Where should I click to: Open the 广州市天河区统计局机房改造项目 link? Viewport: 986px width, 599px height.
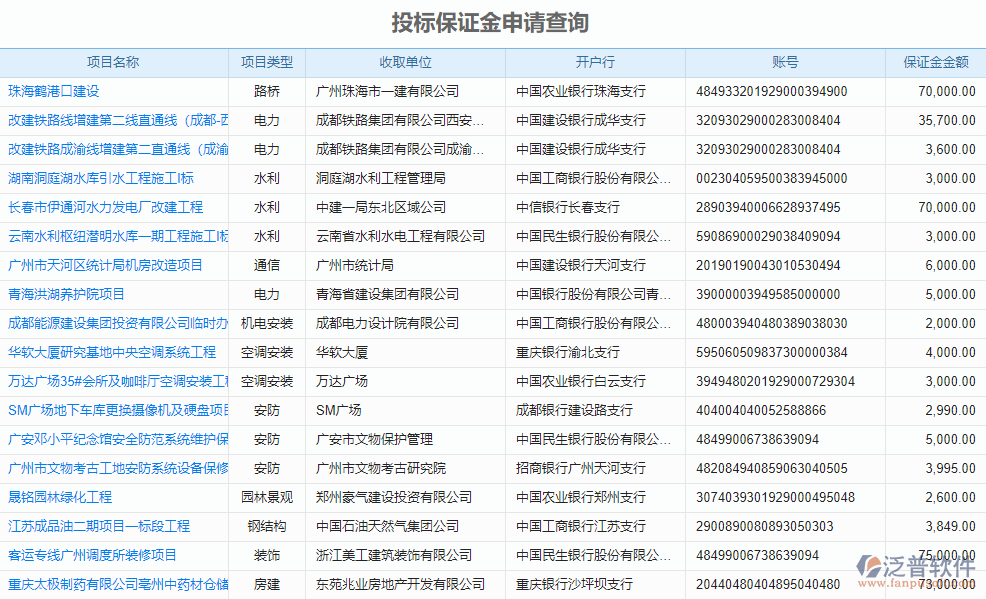(x=106, y=265)
